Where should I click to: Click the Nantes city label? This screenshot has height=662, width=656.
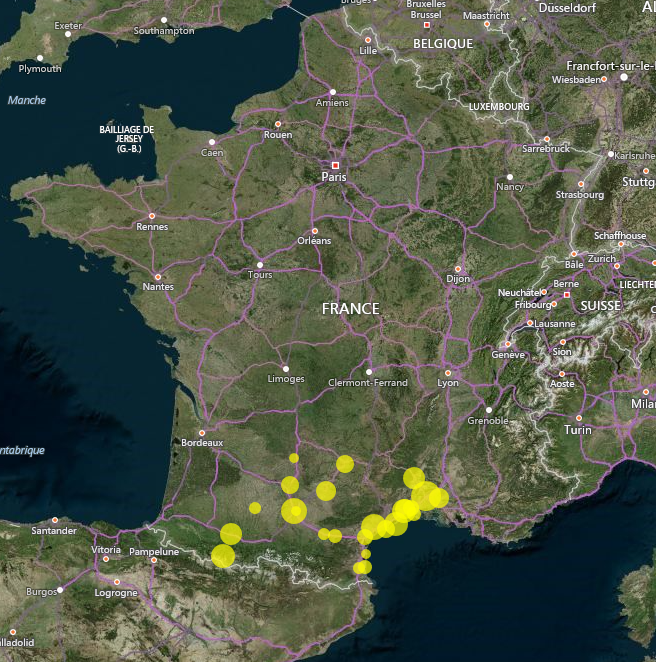click(158, 287)
